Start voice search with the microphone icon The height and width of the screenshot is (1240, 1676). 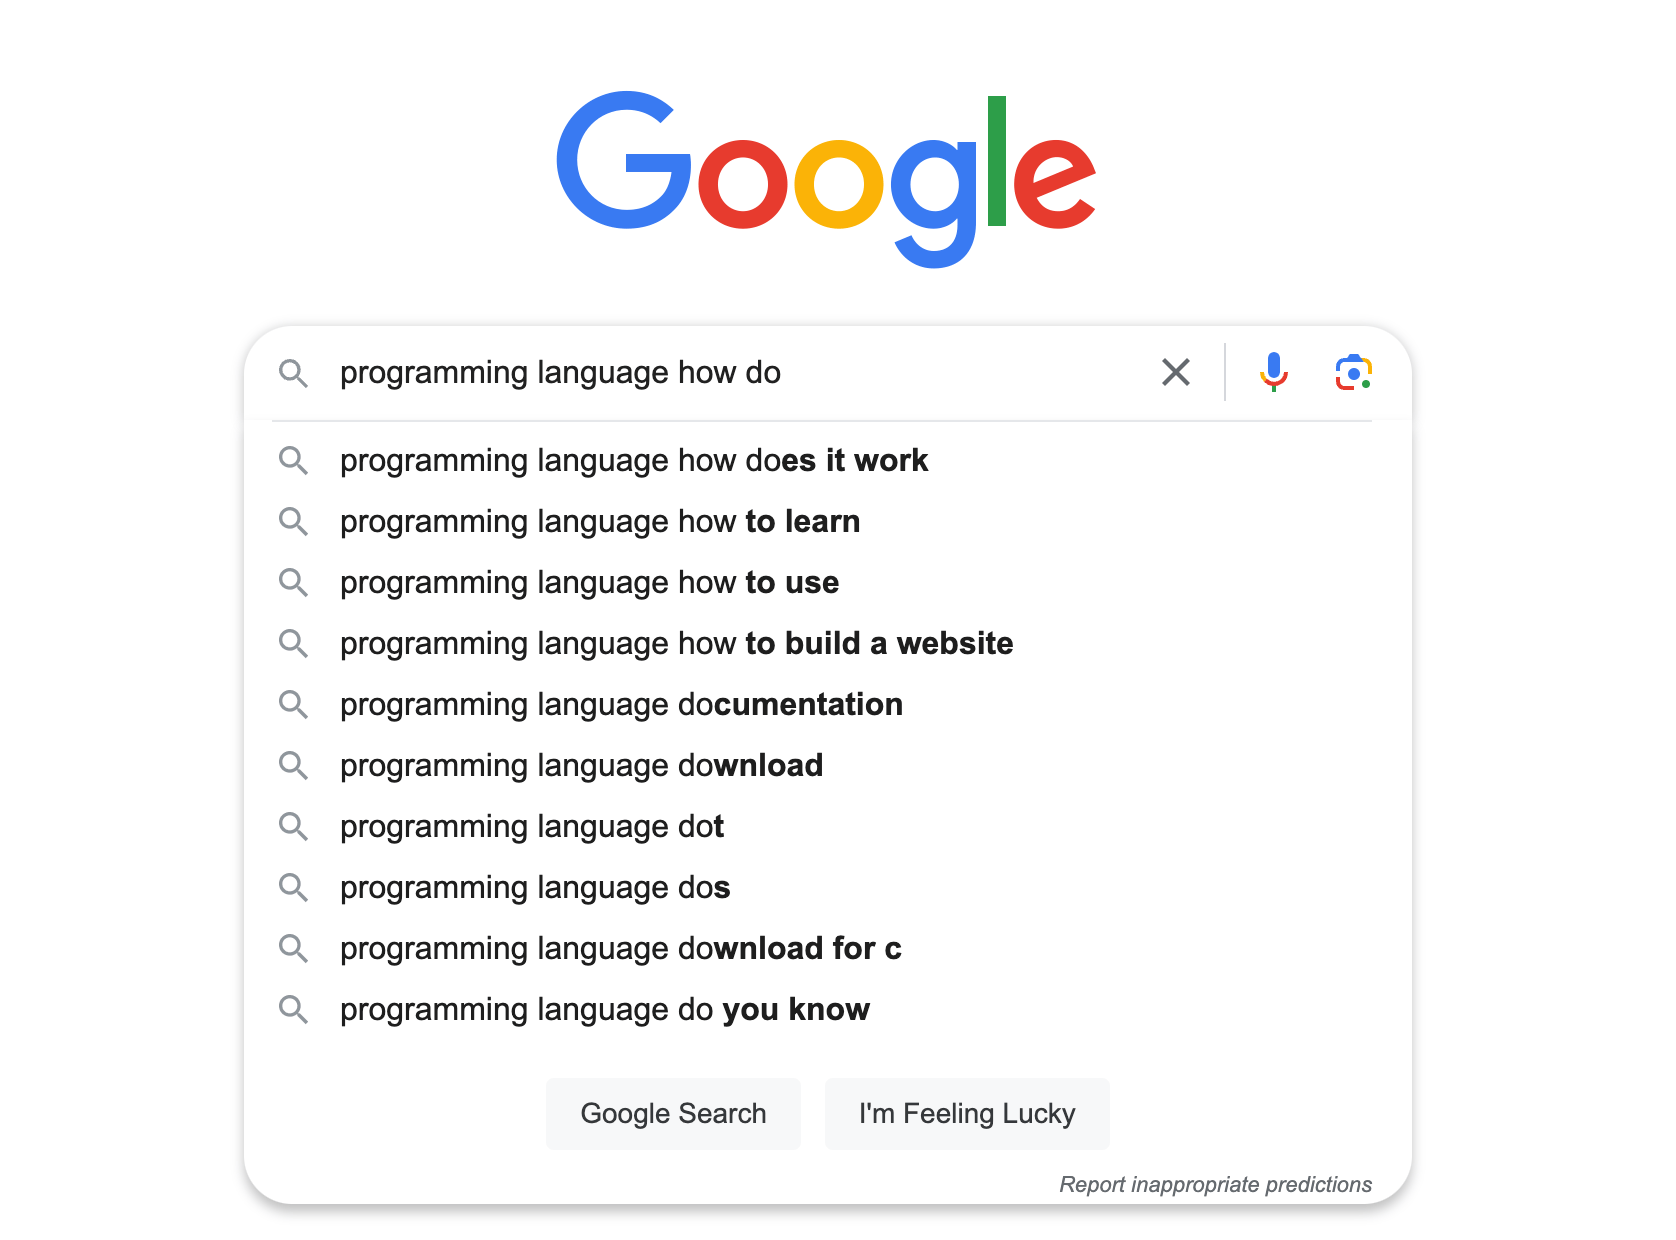tap(1273, 372)
